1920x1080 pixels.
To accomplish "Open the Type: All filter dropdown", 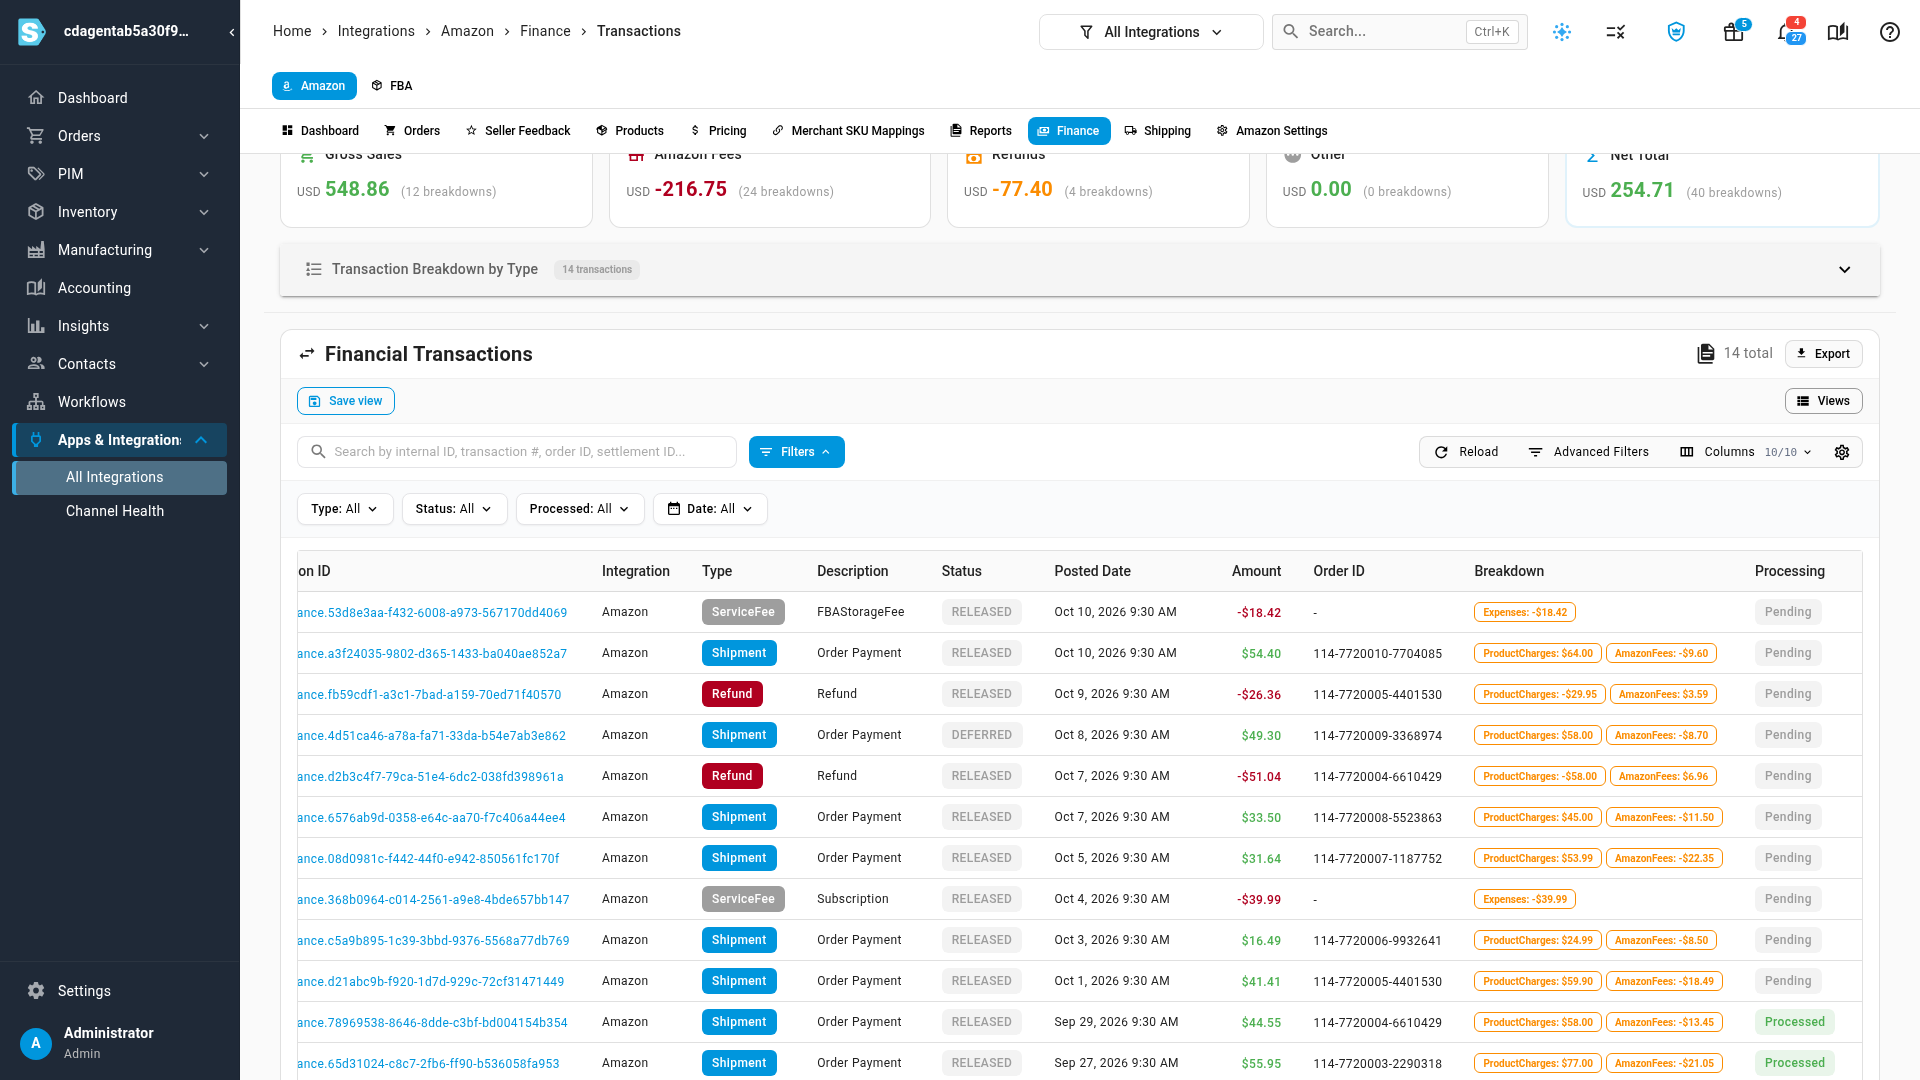I will point(345,509).
